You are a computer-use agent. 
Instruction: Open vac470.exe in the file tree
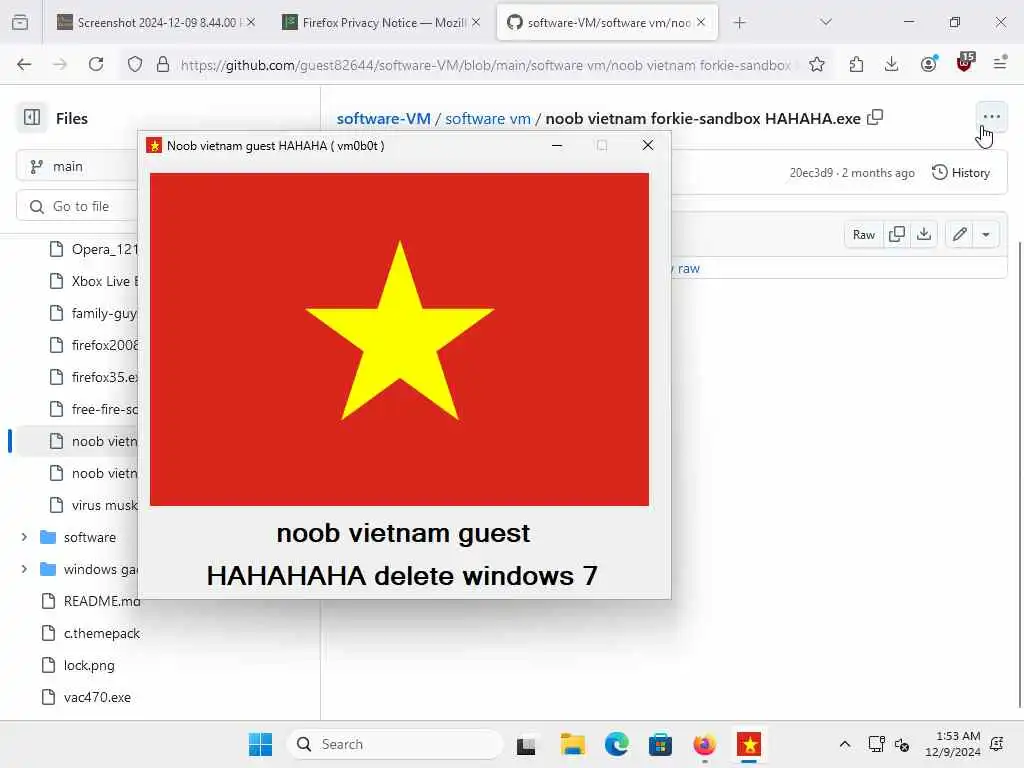tap(85, 697)
